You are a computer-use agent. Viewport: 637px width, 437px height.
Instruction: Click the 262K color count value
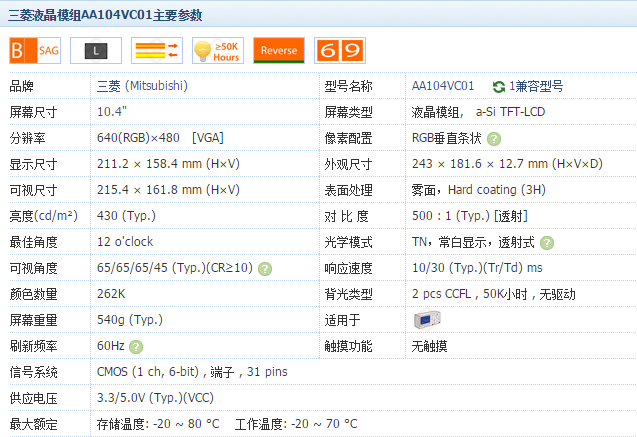coord(111,294)
